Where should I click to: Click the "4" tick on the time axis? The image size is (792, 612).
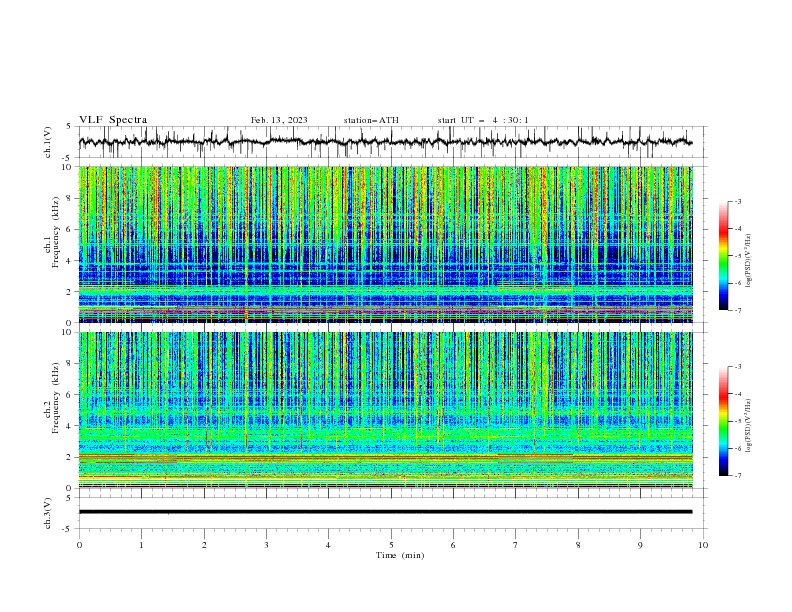(328, 545)
